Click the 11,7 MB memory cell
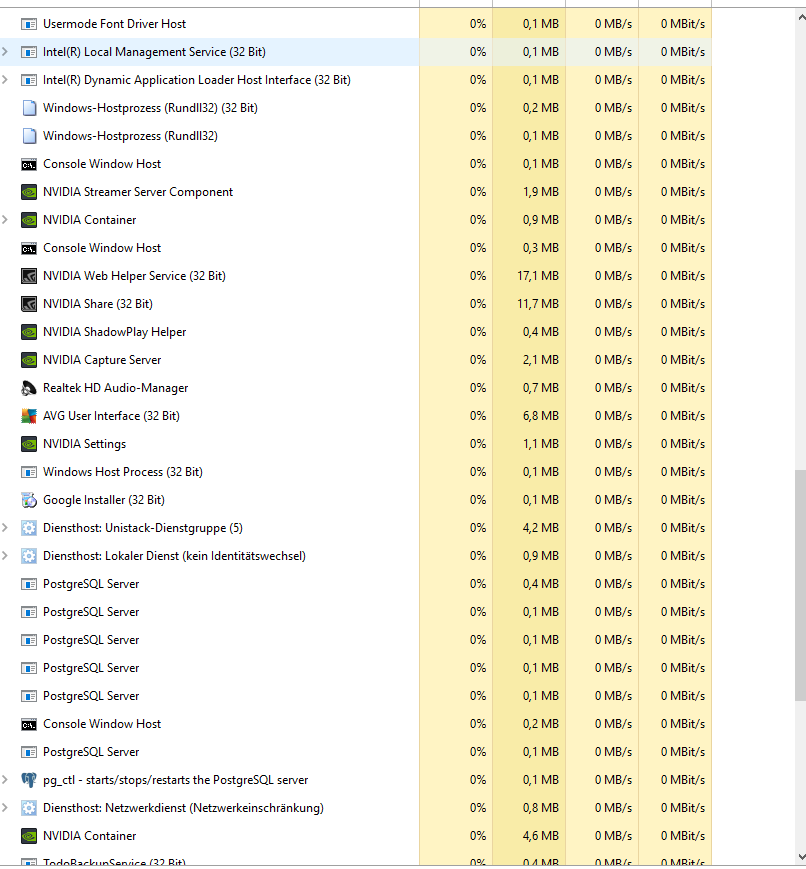Image resolution: width=806 pixels, height=869 pixels. (x=529, y=304)
